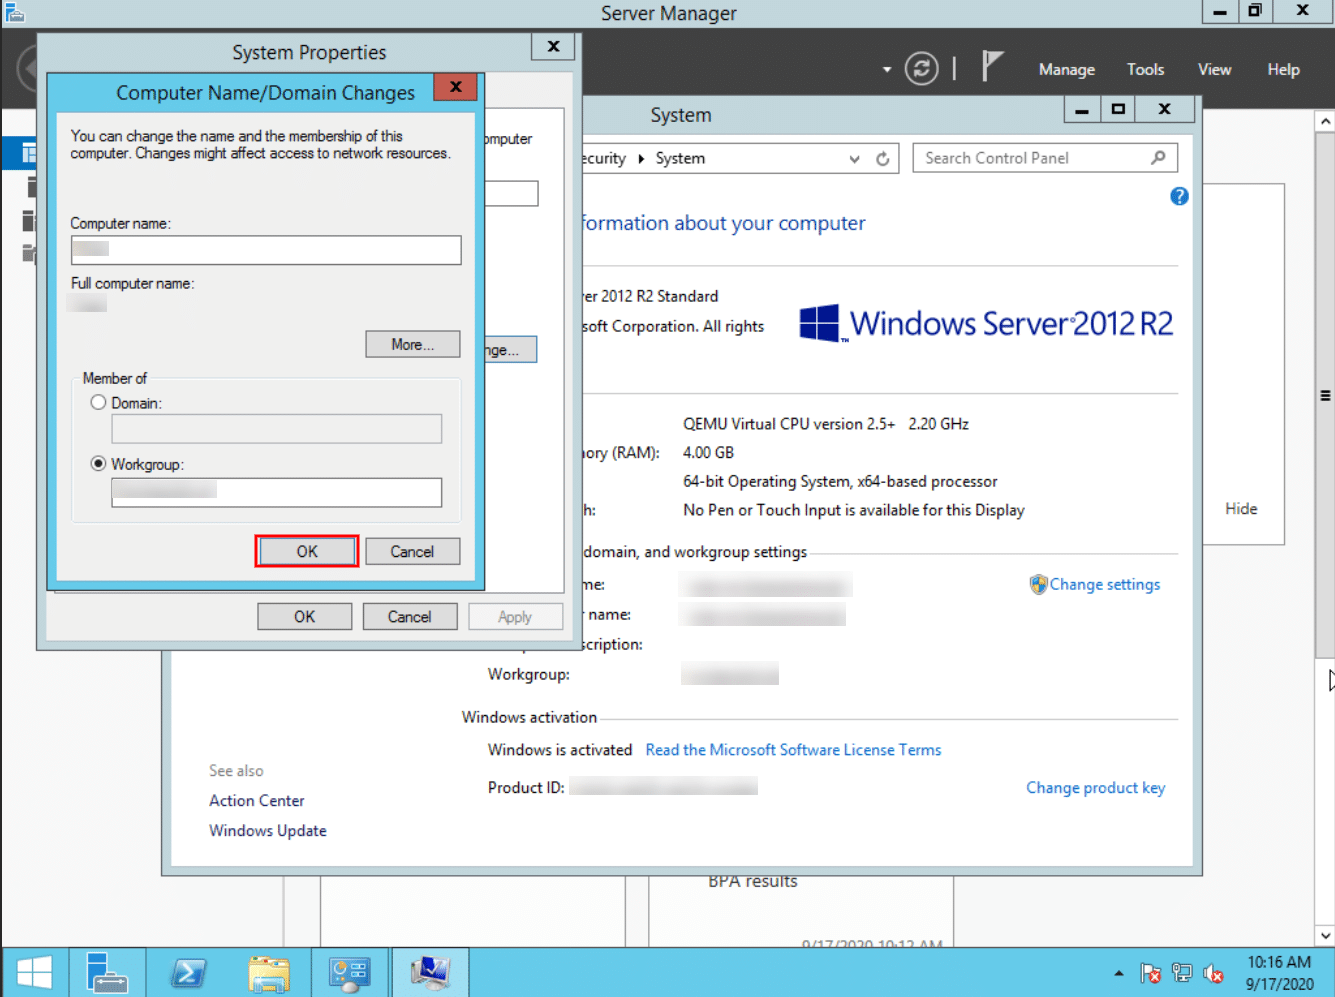Click the refresh icon in Server Manager
This screenshot has width=1335, height=997.
(x=920, y=68)
